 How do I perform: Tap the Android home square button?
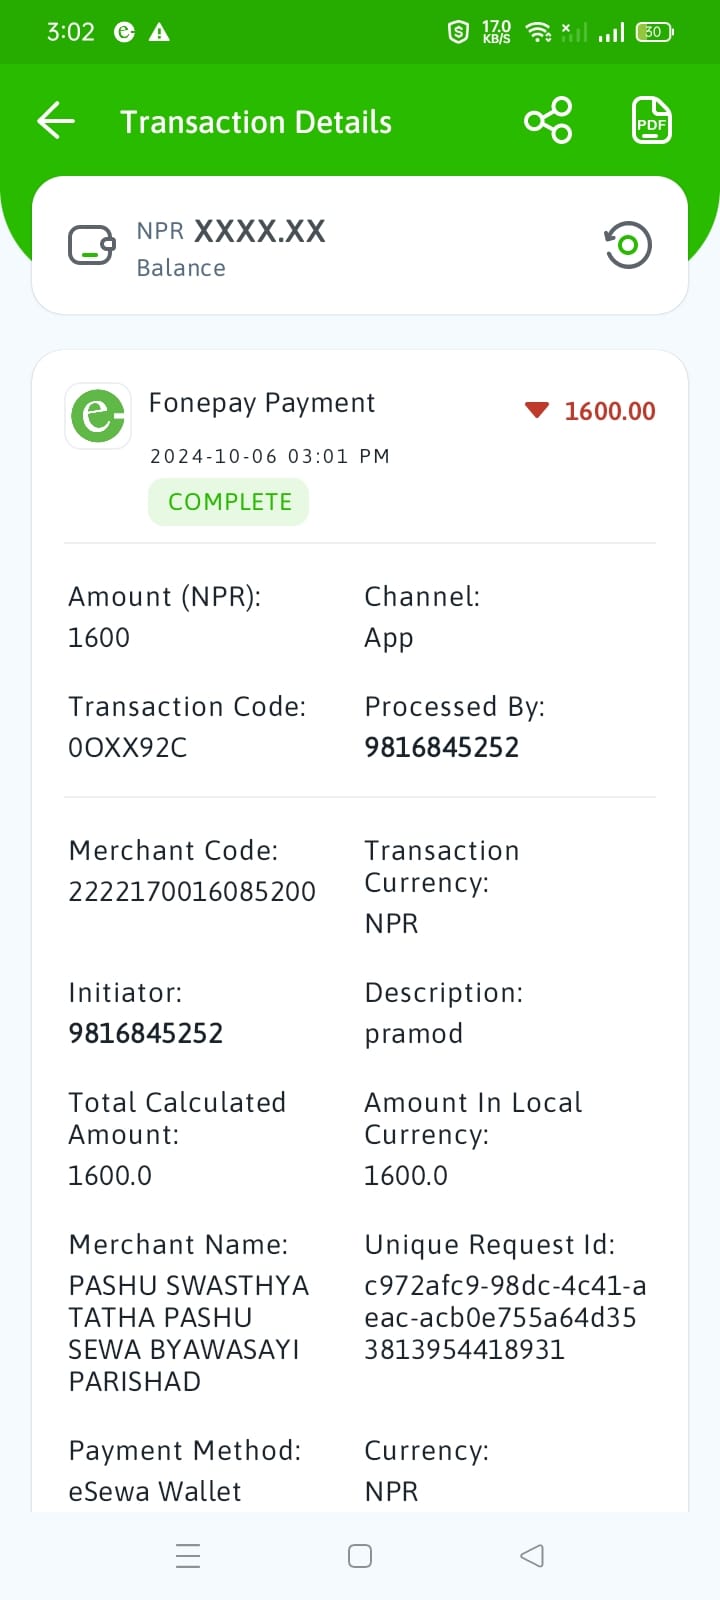(360, 1556)
